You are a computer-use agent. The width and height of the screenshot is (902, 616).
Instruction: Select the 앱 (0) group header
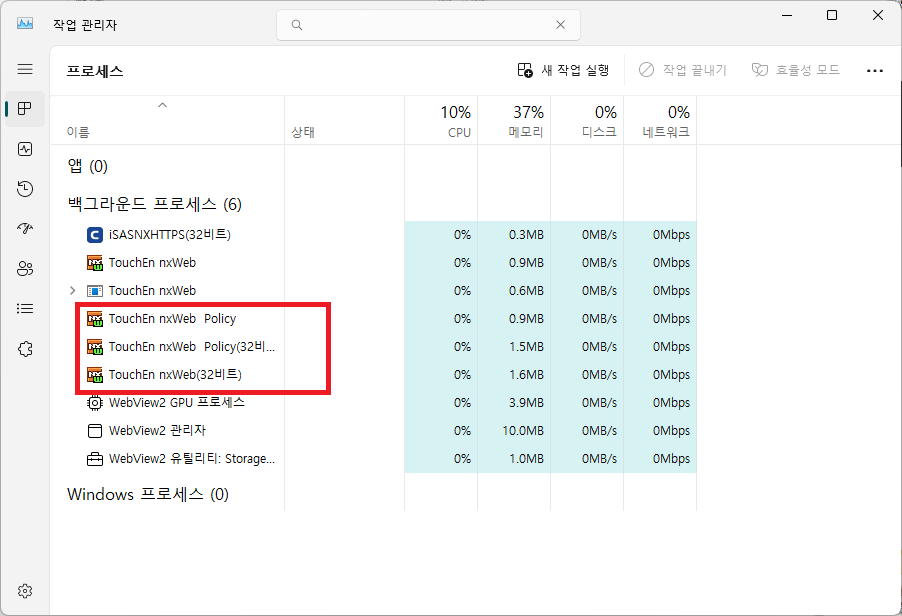87,166
